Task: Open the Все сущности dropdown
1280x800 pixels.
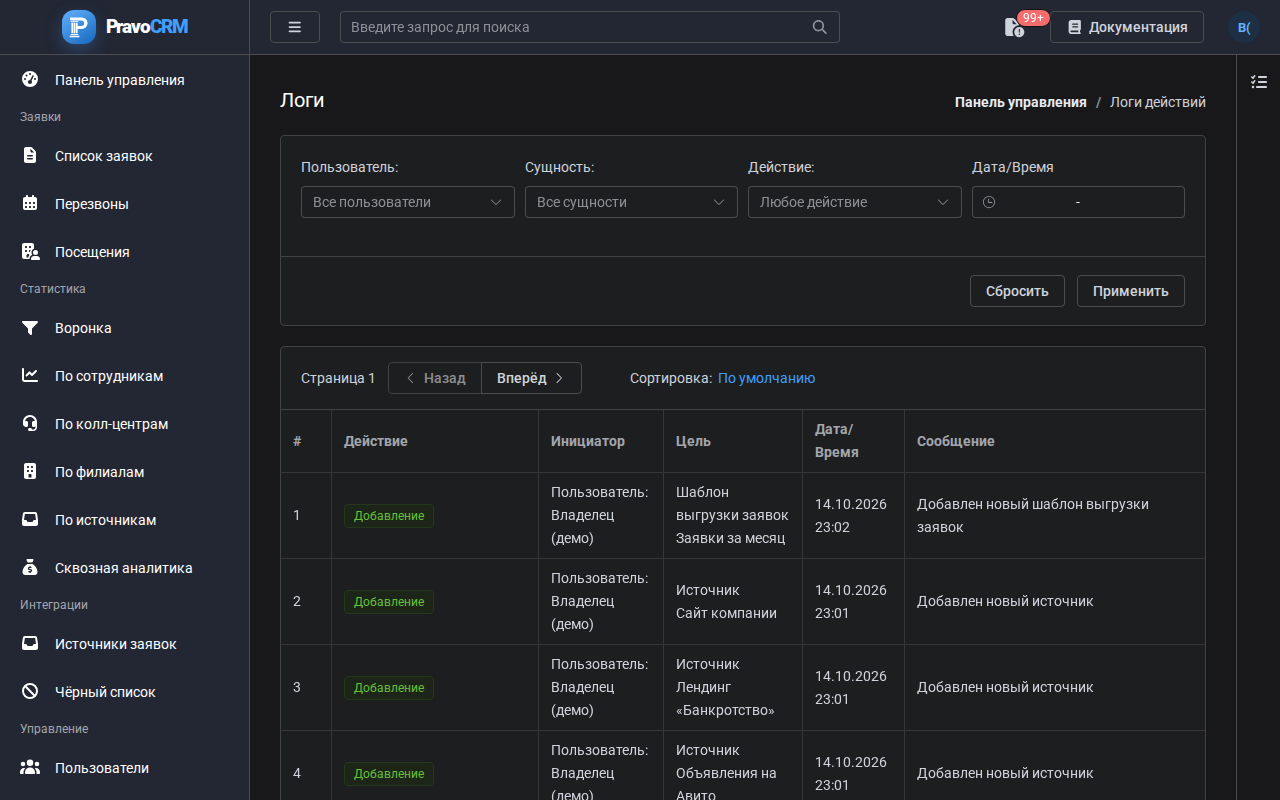Action: (x=631, y=202)
